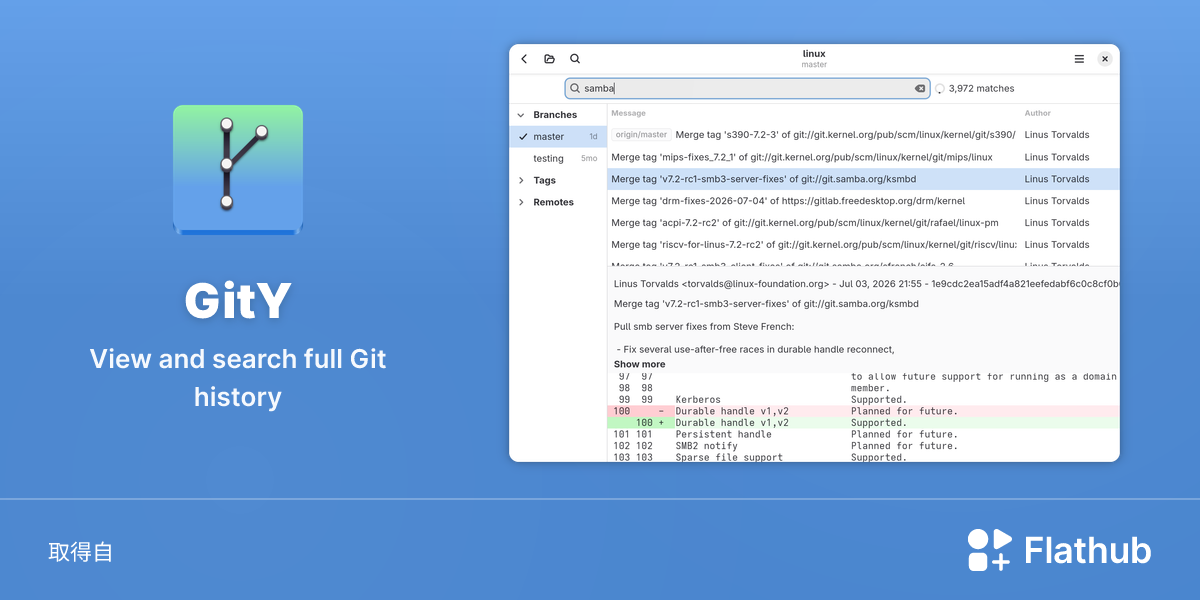Expand the Tags section
Image resolution: width=1200 pixels, height=600 pixels.
[x=521, y=180]
